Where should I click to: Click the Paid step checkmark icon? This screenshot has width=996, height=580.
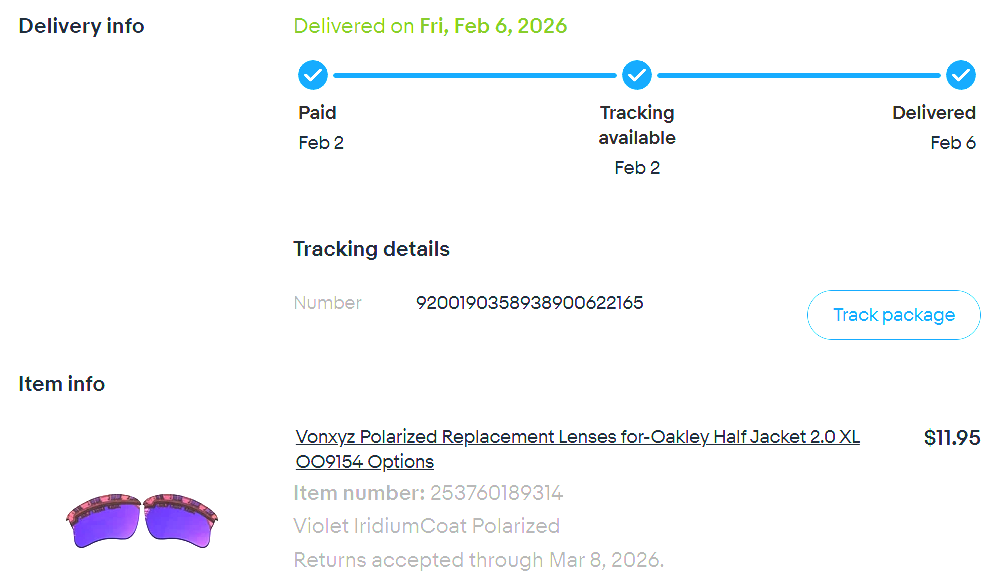[x=313, y=75]
